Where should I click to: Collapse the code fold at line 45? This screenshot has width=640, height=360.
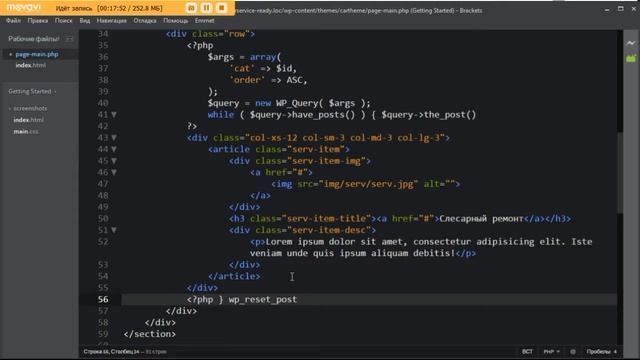pos(114,161)
